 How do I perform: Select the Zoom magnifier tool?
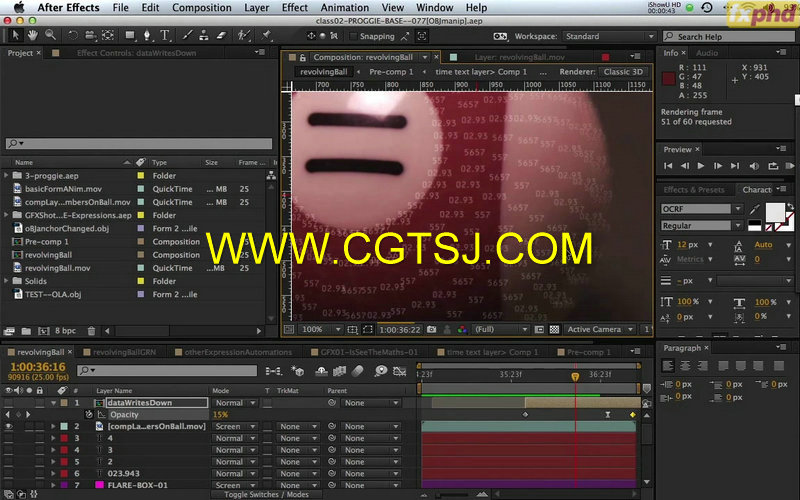50,35
